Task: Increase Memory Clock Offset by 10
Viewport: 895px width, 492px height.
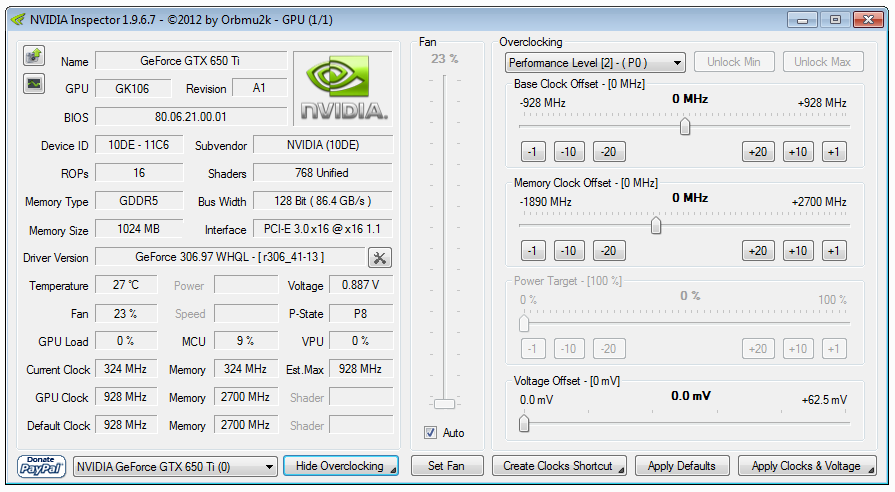Action: [x=798, y=251]
